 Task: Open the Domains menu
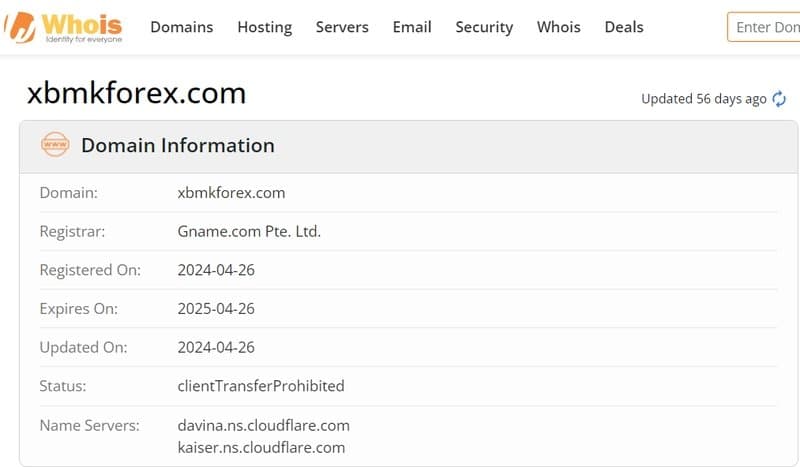point(181,27)
